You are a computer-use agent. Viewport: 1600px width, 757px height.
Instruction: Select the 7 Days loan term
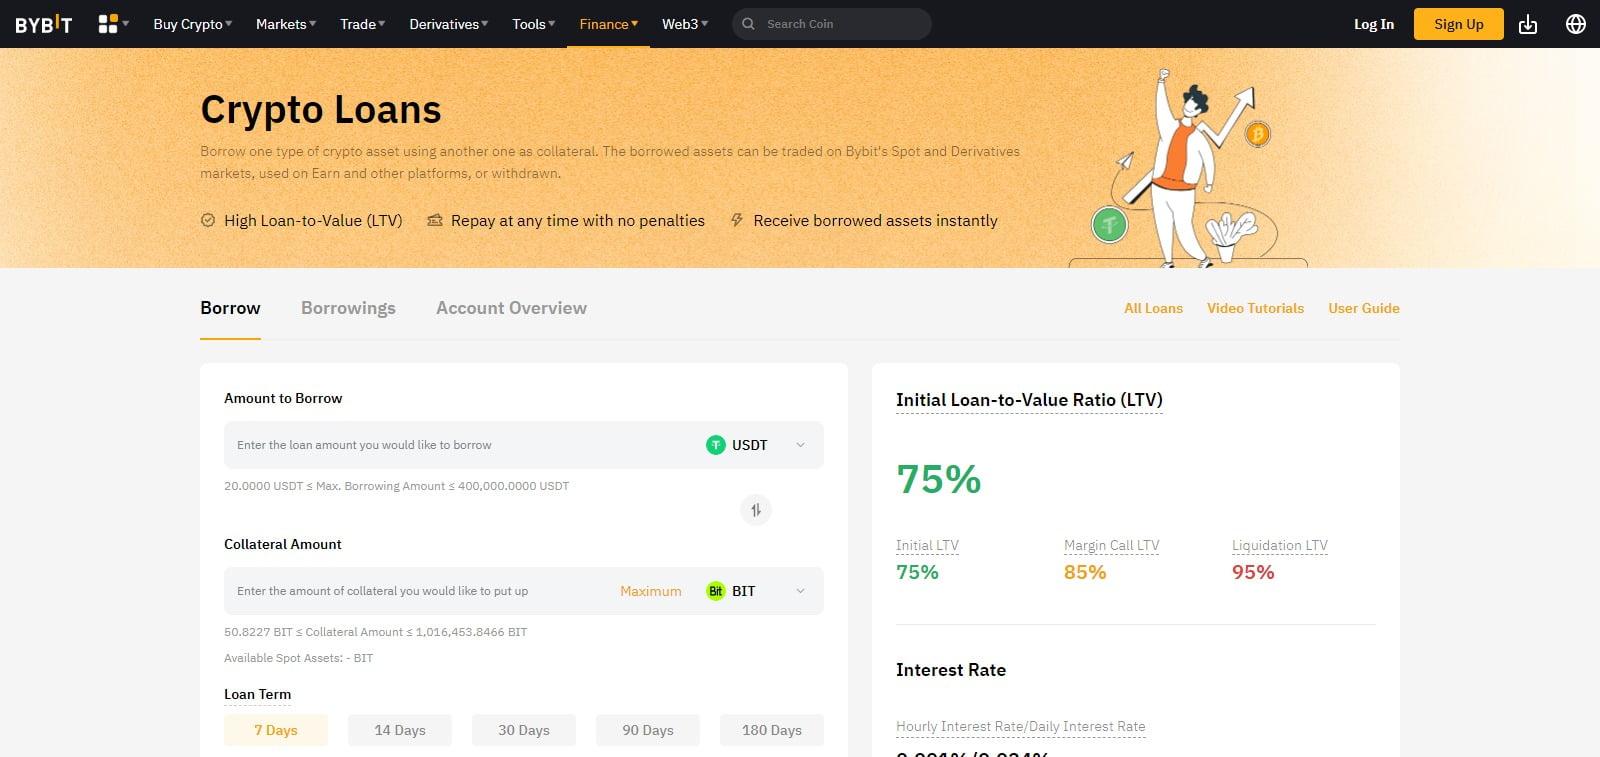[276, 730]
